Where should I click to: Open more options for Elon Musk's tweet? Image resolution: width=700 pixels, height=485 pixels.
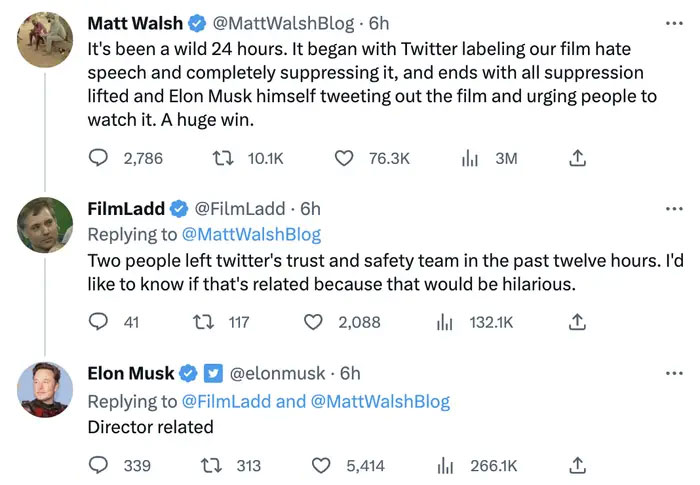673,373
